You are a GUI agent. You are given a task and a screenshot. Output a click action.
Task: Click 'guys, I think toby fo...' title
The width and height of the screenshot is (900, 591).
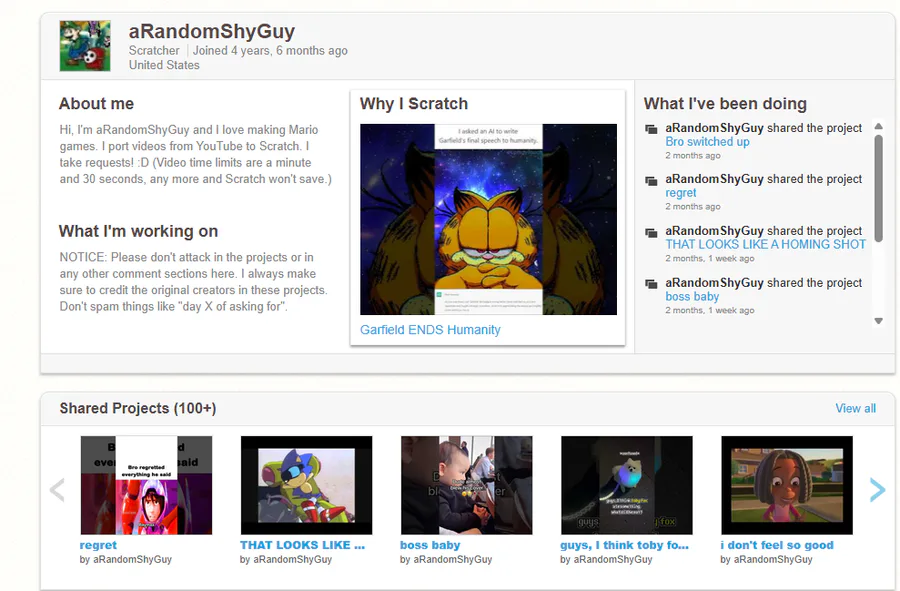pyautogui.click(x=624, y=545)
